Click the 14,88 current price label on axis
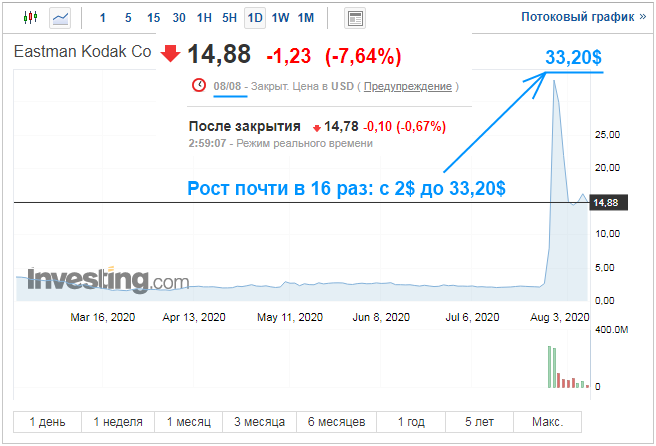 pyautogui.click(x=608, y=203)
